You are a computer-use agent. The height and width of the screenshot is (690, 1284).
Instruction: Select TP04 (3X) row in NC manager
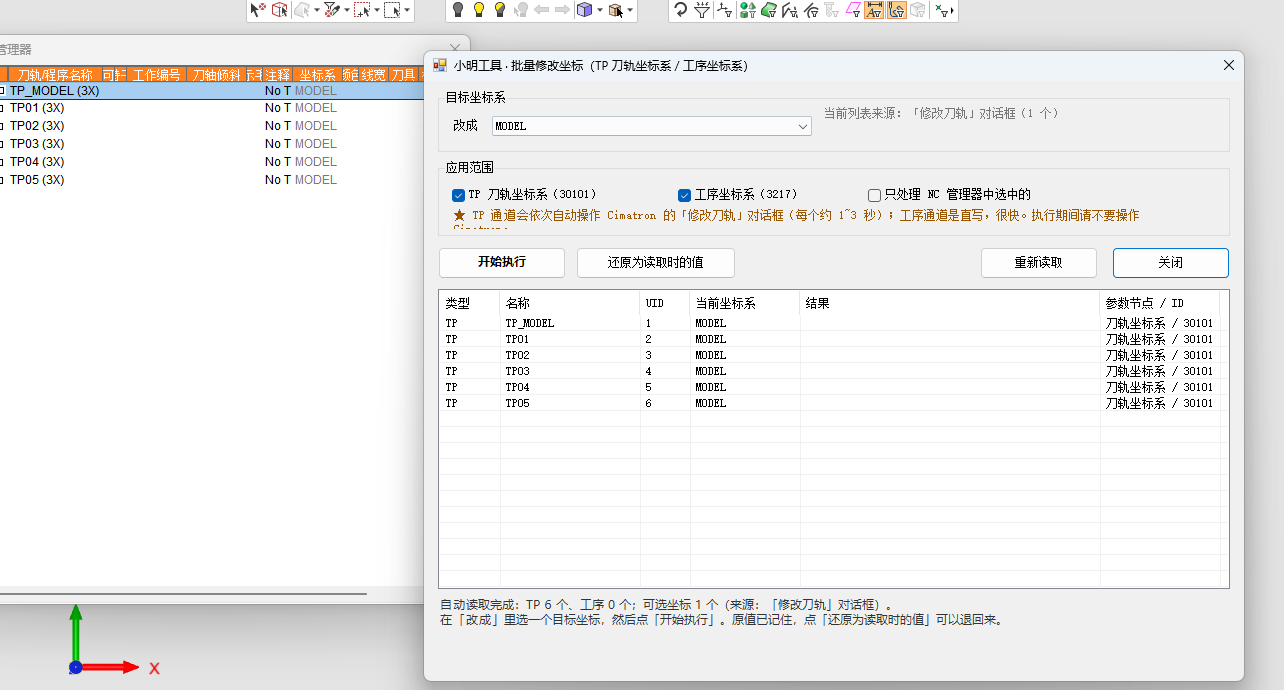point(210,162)
